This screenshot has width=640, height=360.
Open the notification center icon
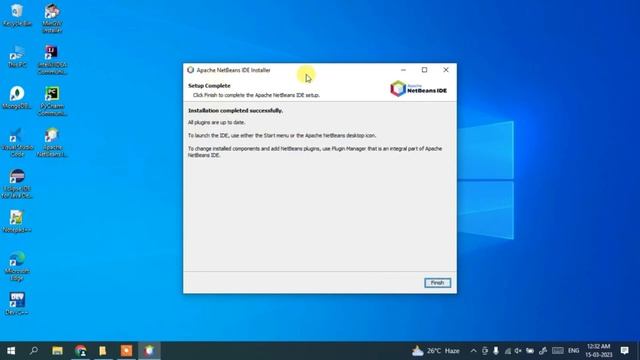[624, 351]
